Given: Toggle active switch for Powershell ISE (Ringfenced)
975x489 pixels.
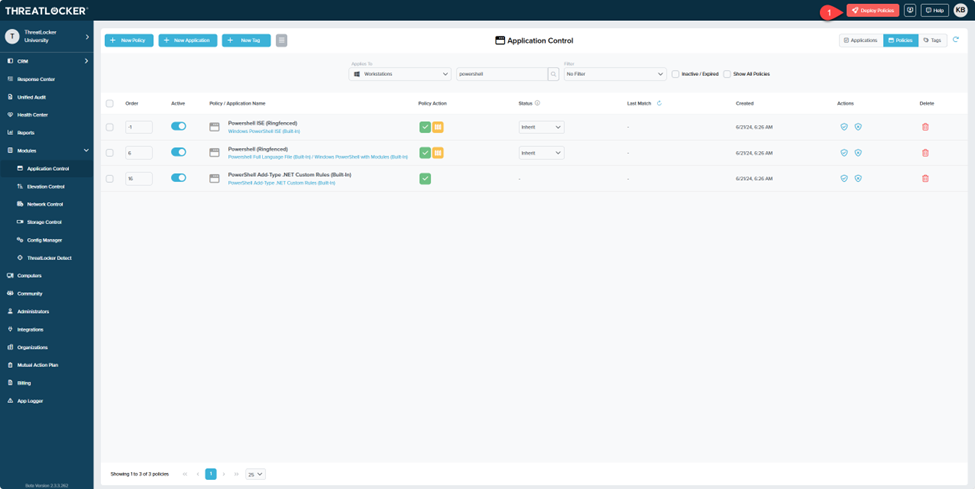Looking at the screenshot, I should click(x=178, y=126).
